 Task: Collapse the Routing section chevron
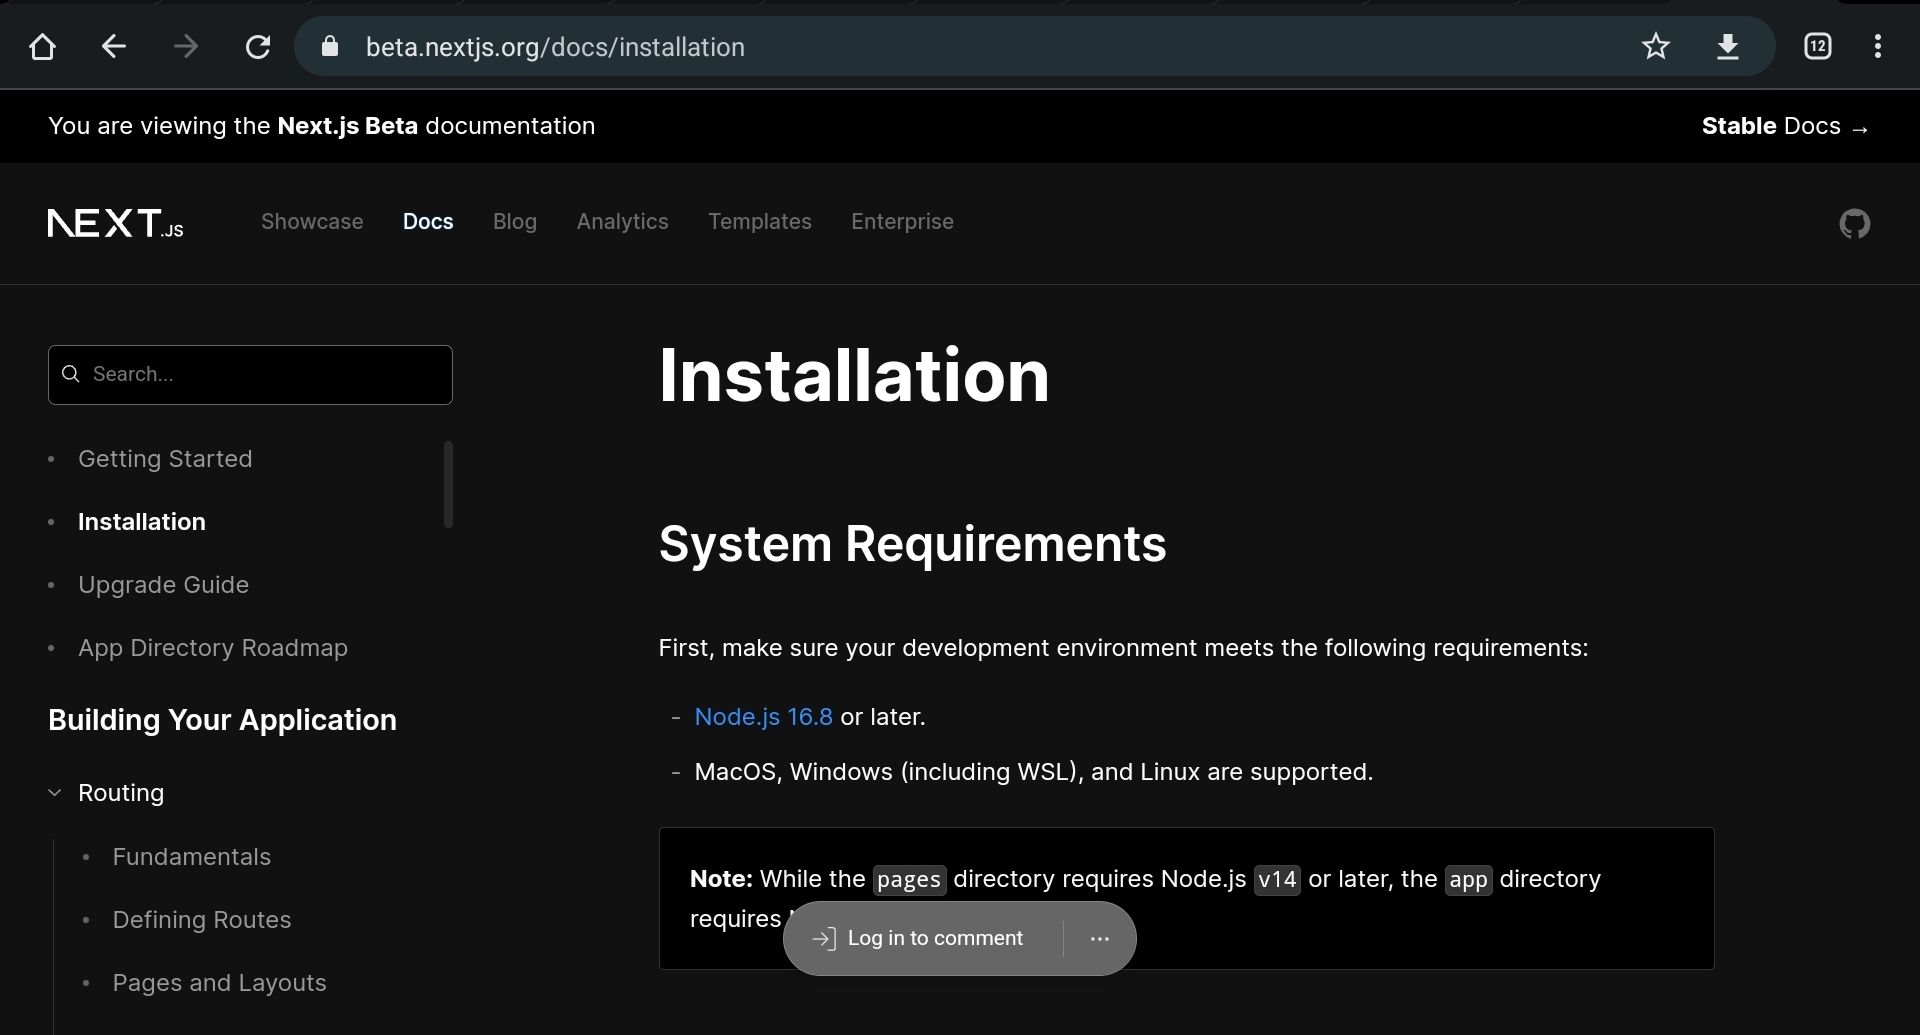pyautogui.click(x=55, y=793)
